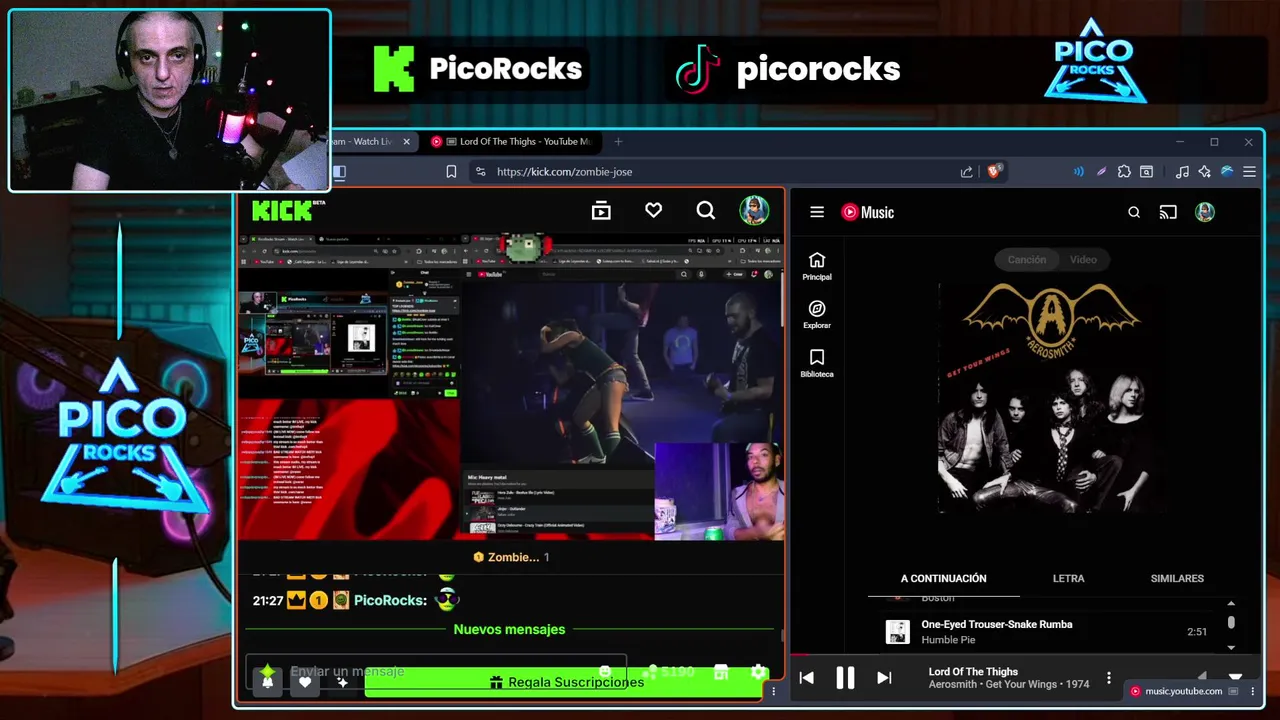
Task: Open Kick browse/clips icon in header
Action: (x=601, y=210)
